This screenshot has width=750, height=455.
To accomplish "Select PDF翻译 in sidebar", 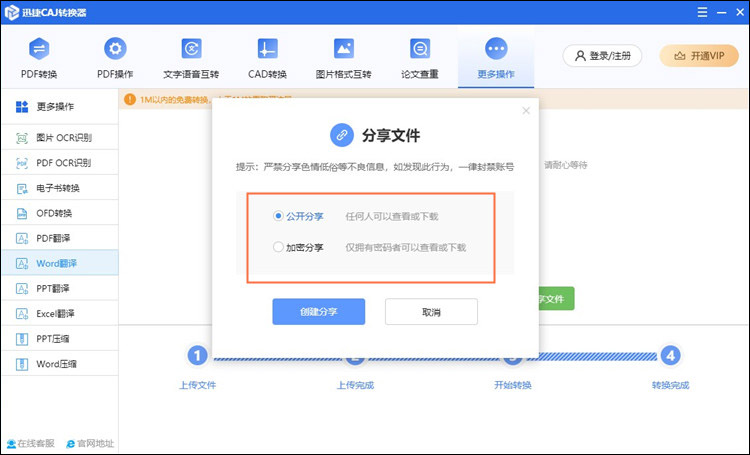I will coord(59,238).
